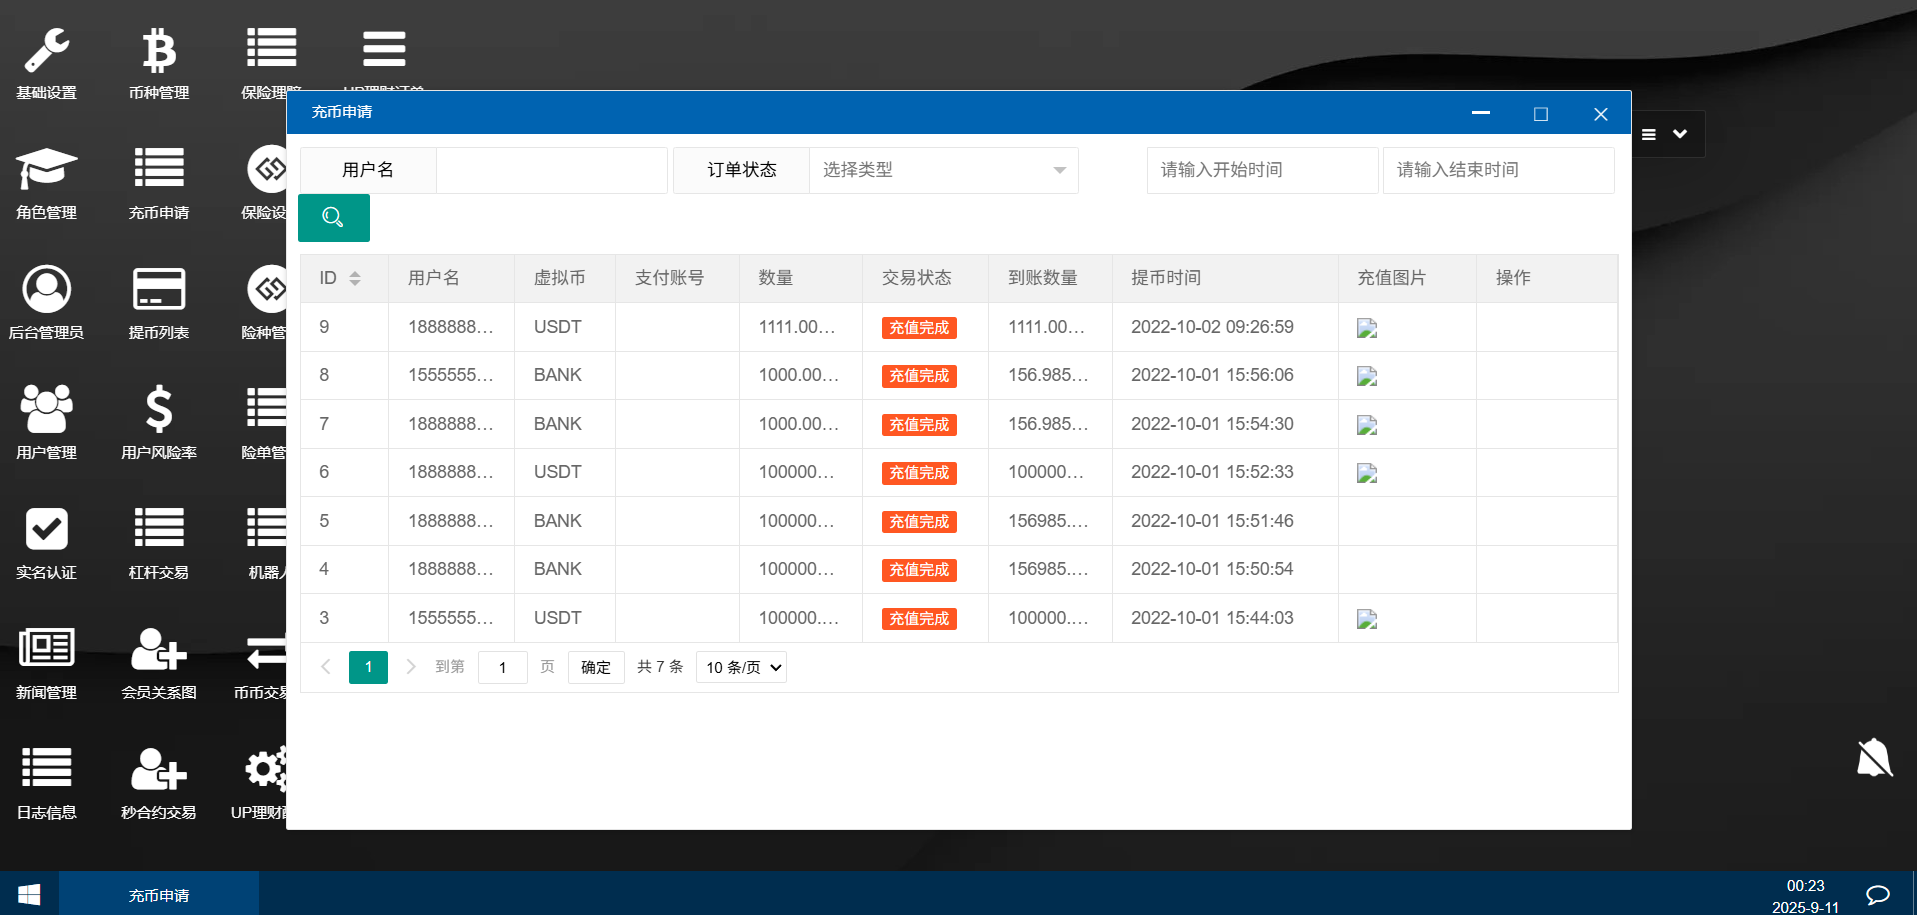Viewport: 1917px width, 915px height.
Task: Open the 基础设置 wrench icon
Action: (46, 52)
